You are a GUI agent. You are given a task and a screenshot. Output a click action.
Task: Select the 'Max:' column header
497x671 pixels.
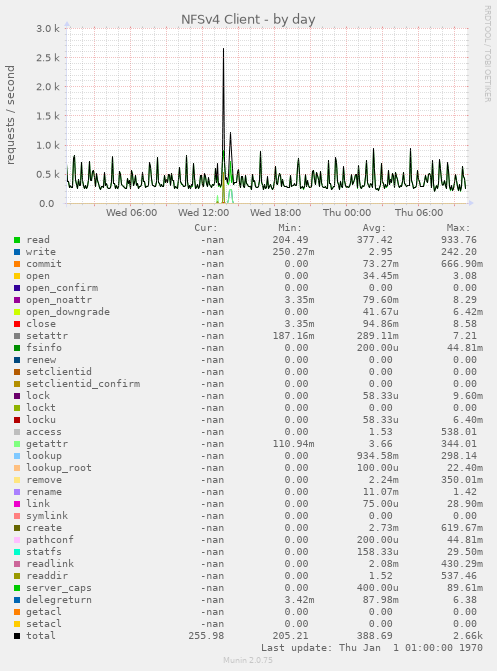458,228
